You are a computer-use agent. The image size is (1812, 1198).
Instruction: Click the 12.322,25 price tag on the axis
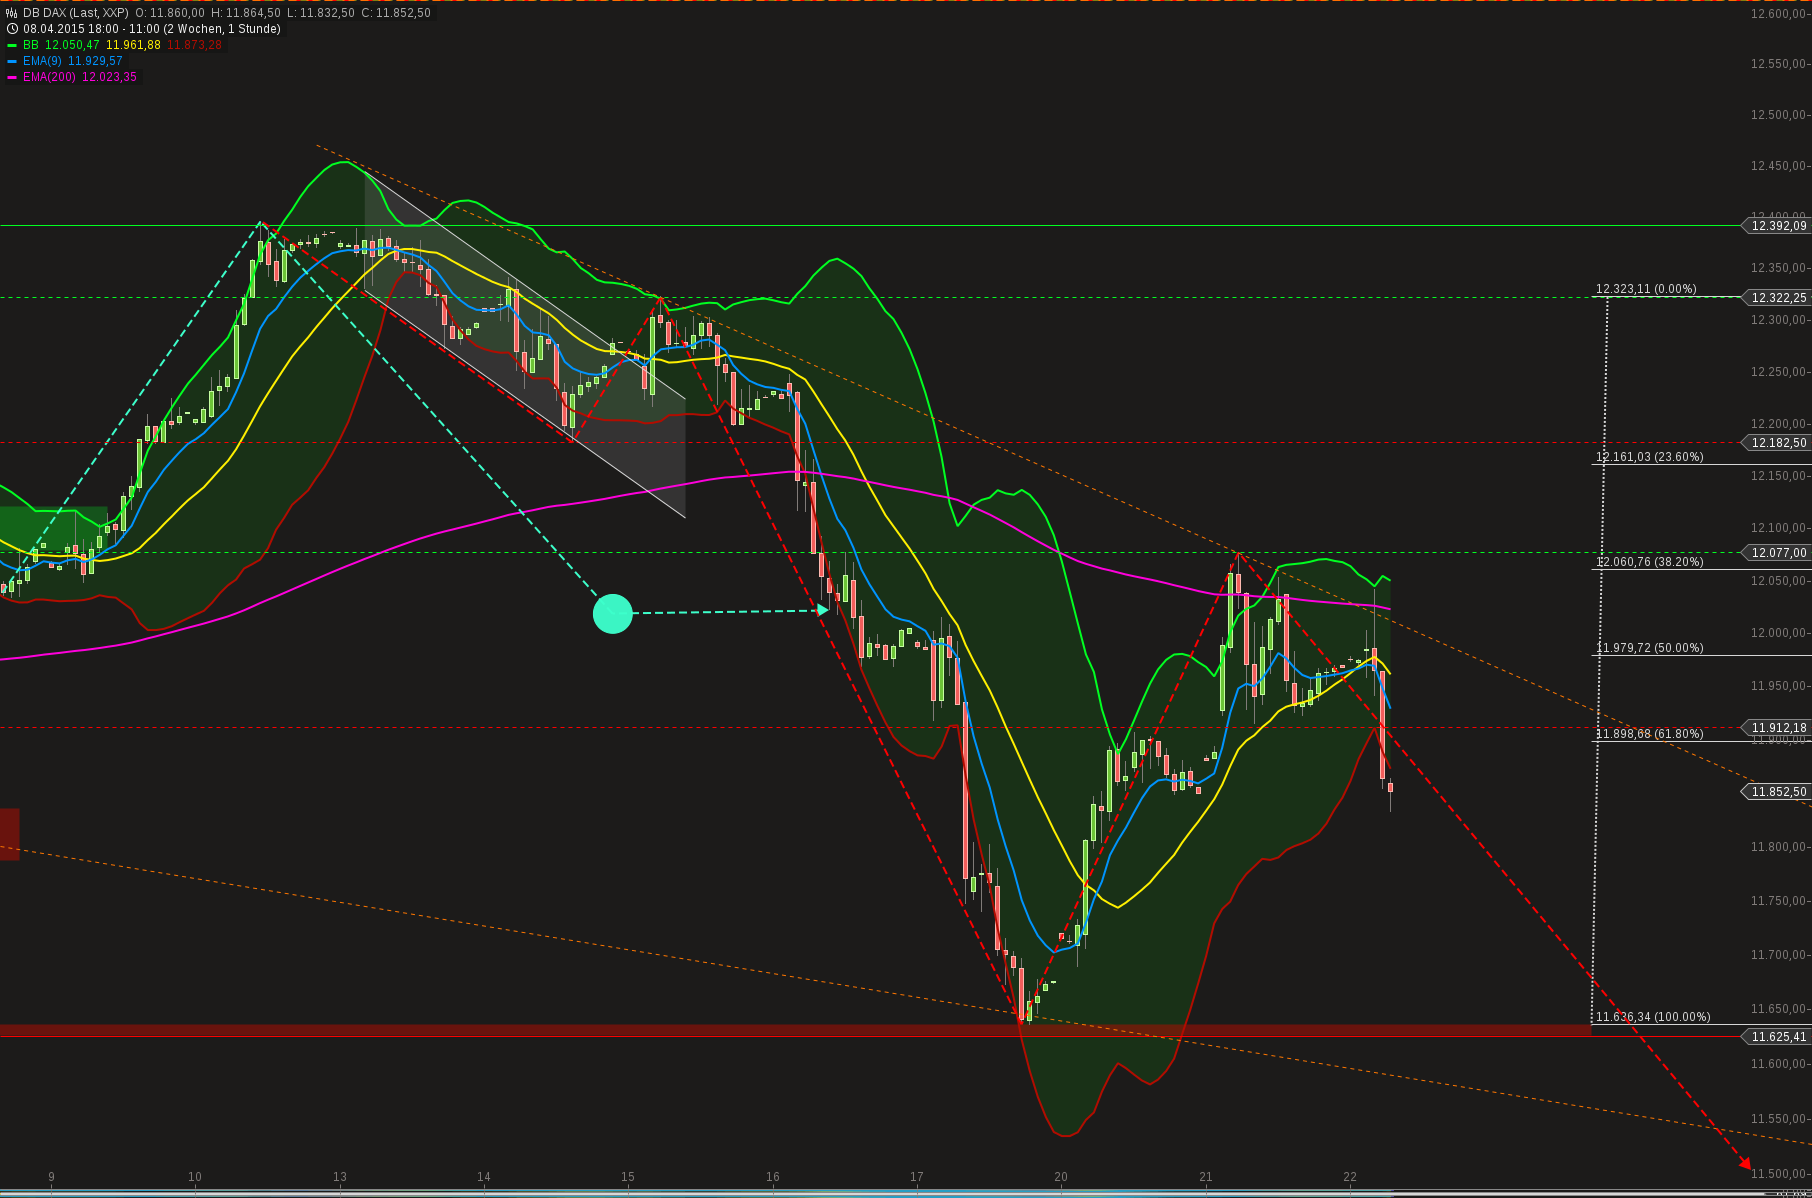[1778, 298]
